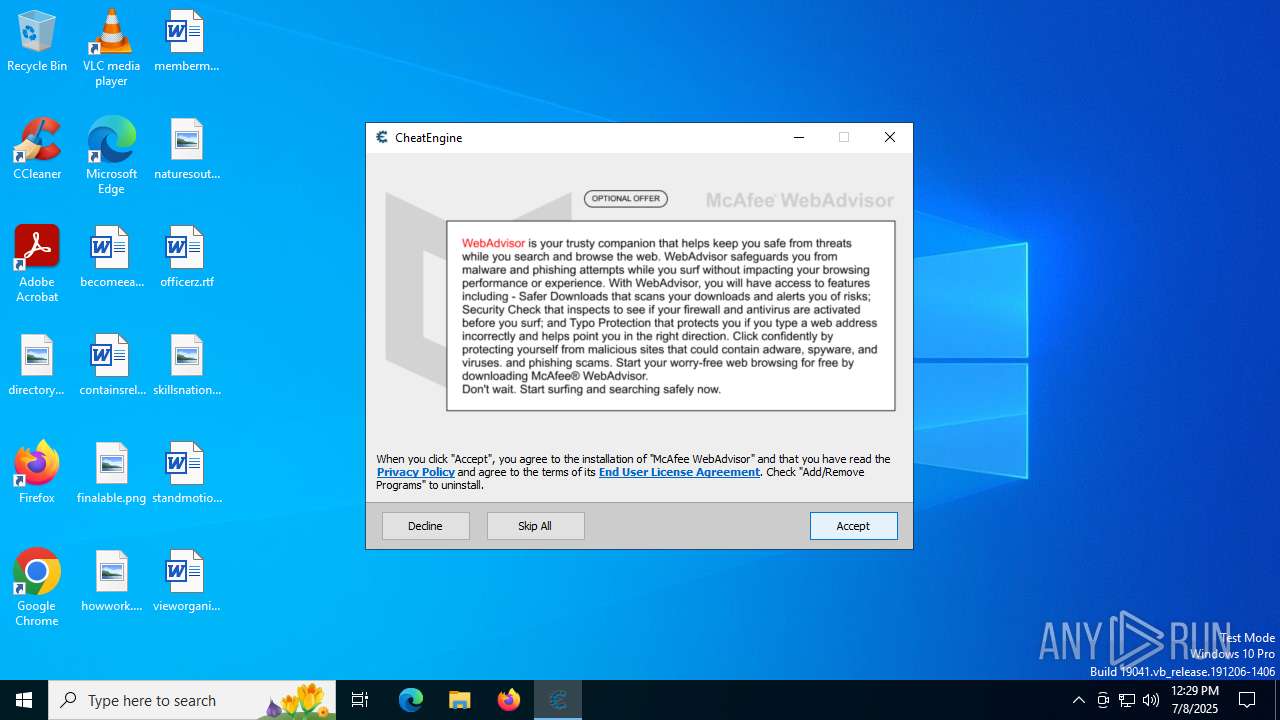The width and height of the screenshot is (1280, 720).
Task: Select officerz.rtf document icon
Action: [x=186, y=257]
